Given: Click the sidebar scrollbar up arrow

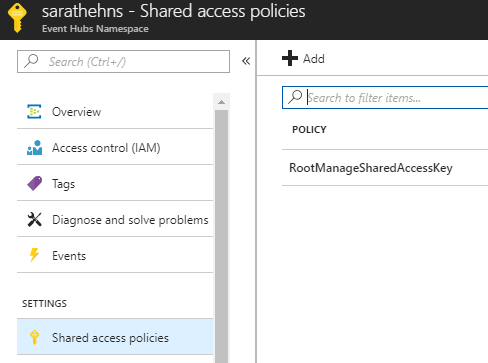Looking at the screenshot, I should (221, 102).
